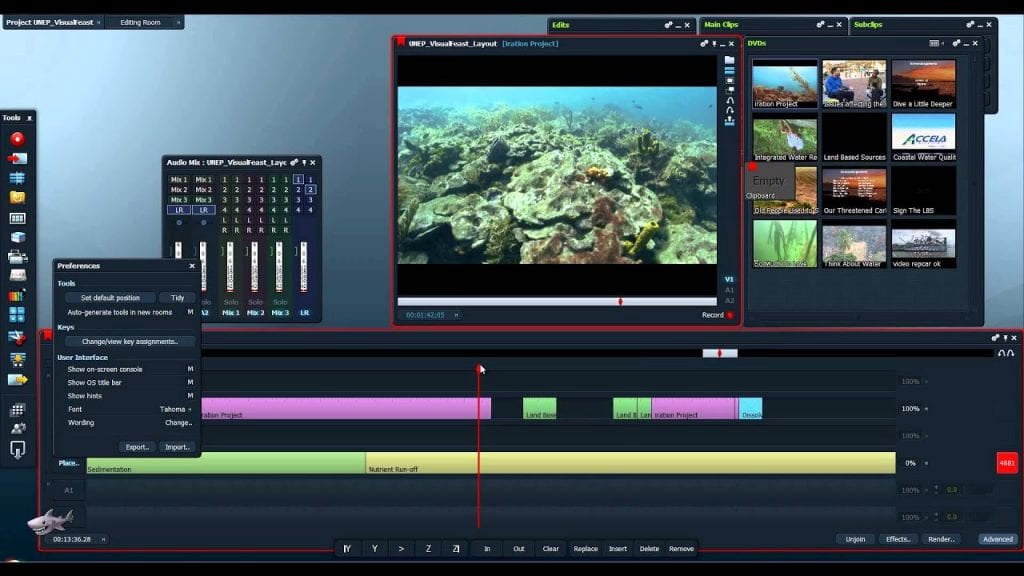1024x576 pixels.
Task: Click the Nutrient Run-off timeline segment
Action: [x=630, y=463]
